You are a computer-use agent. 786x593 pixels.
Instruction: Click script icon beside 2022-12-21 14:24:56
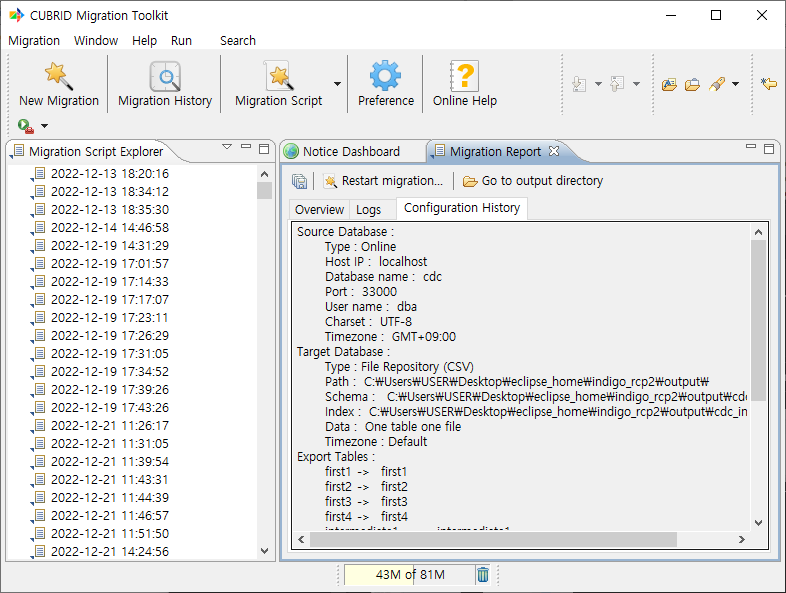pos(39,551)
